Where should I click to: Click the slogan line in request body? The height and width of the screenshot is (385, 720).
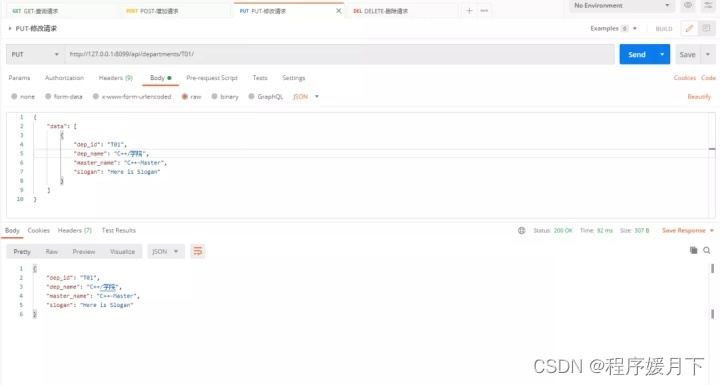(117, 172)
